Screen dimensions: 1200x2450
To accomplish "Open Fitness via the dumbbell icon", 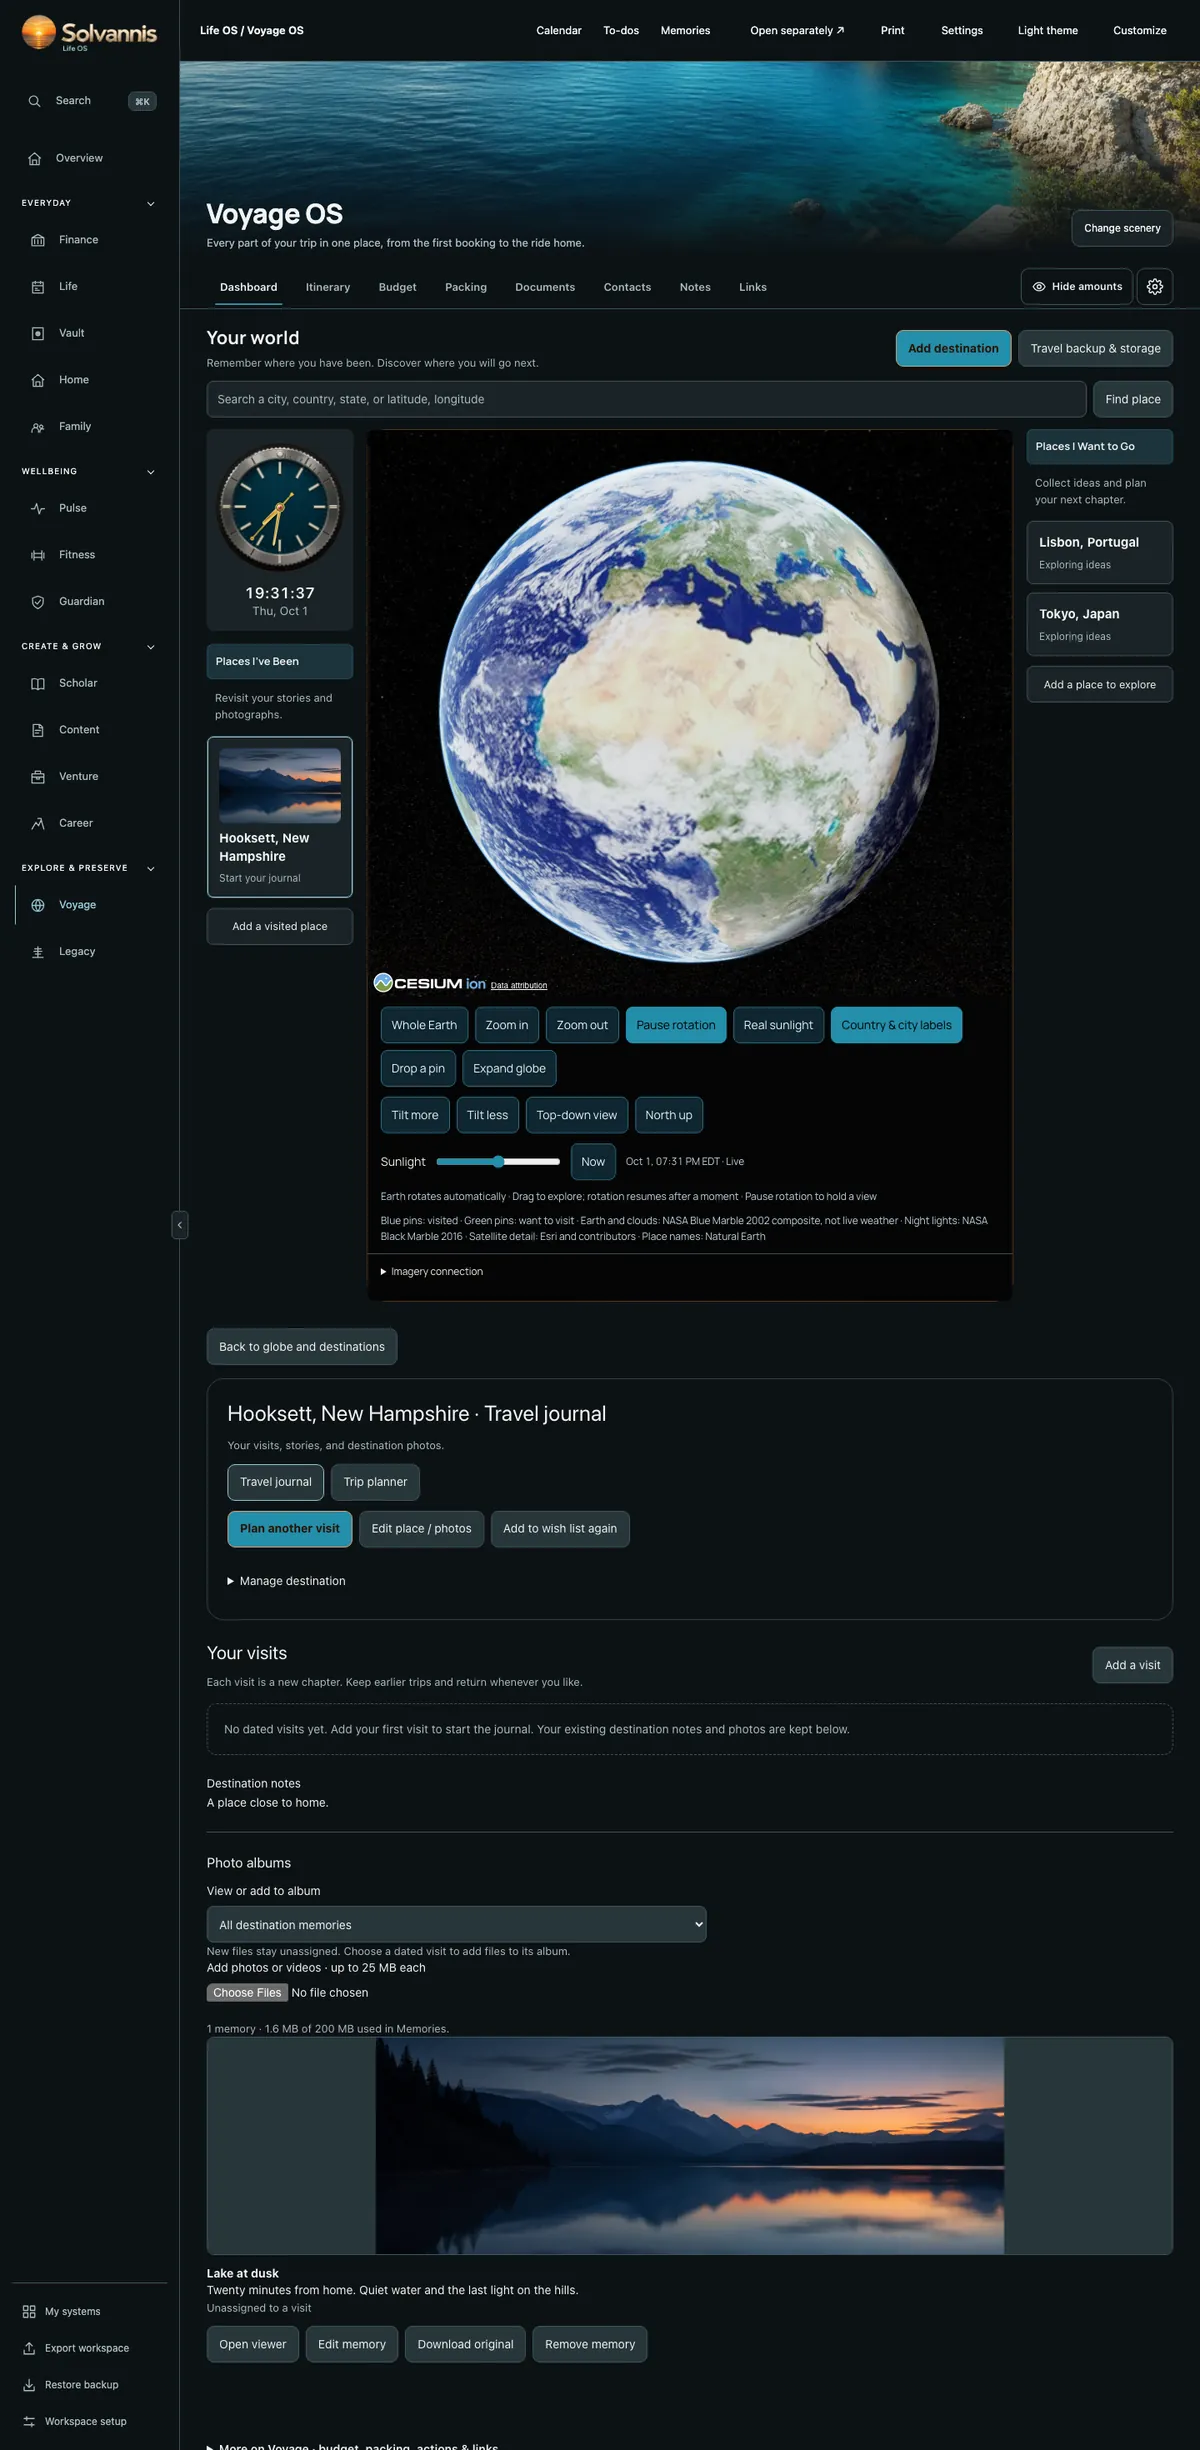I will [38, 555].
